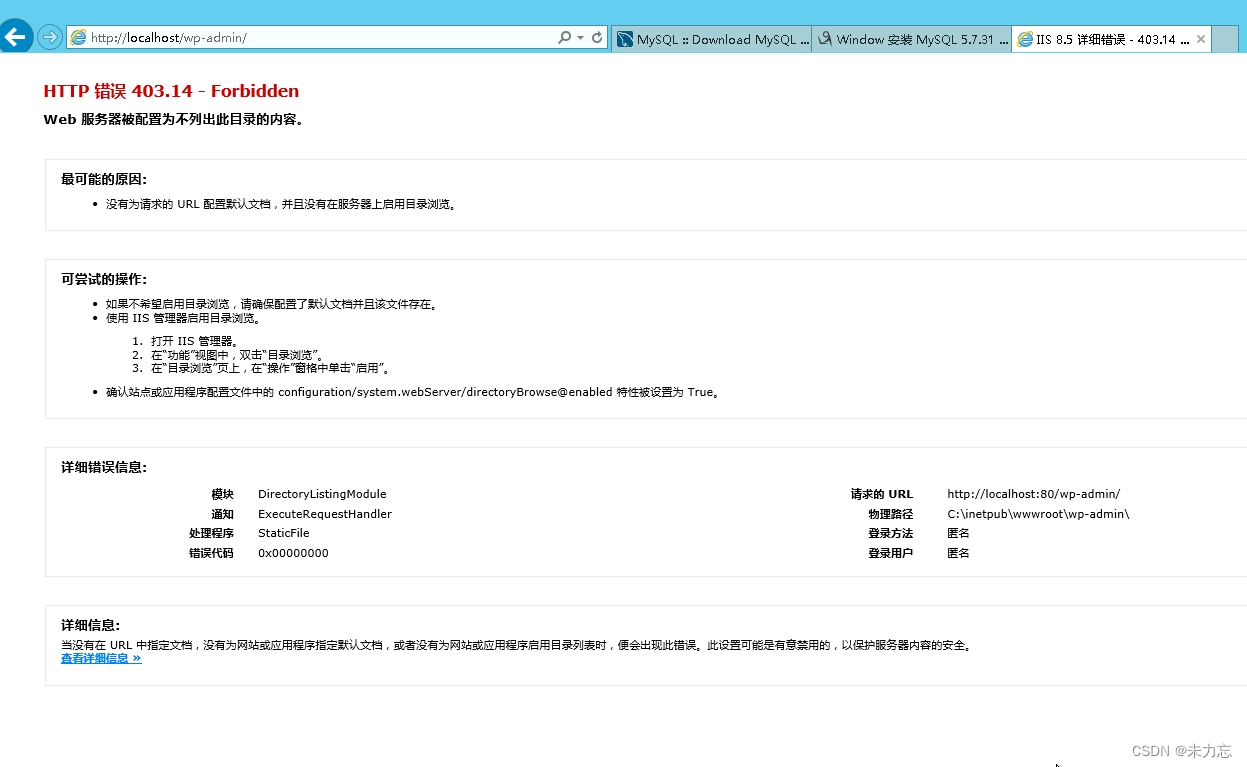Click ExecuteRequestHandler value

pos(325,514)
